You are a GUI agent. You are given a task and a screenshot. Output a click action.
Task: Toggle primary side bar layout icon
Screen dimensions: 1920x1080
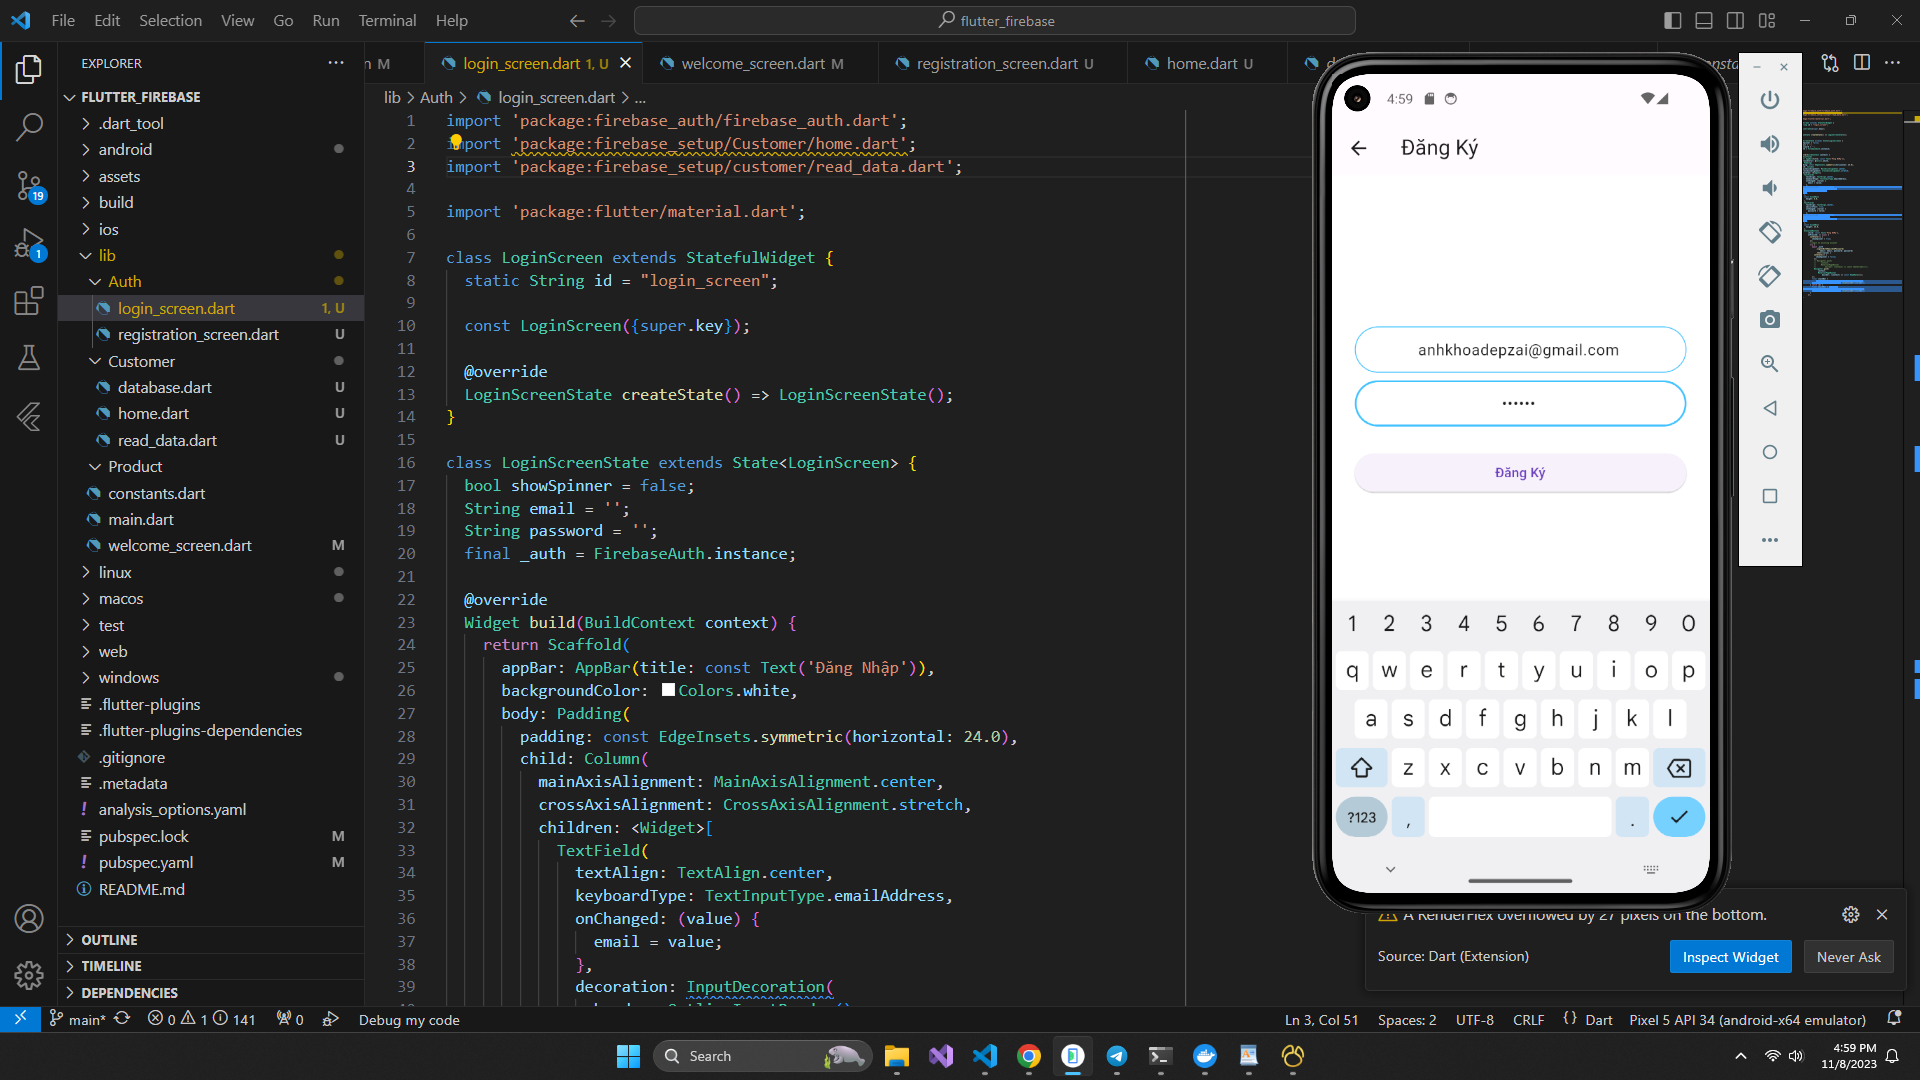[x=1672, y=20]
